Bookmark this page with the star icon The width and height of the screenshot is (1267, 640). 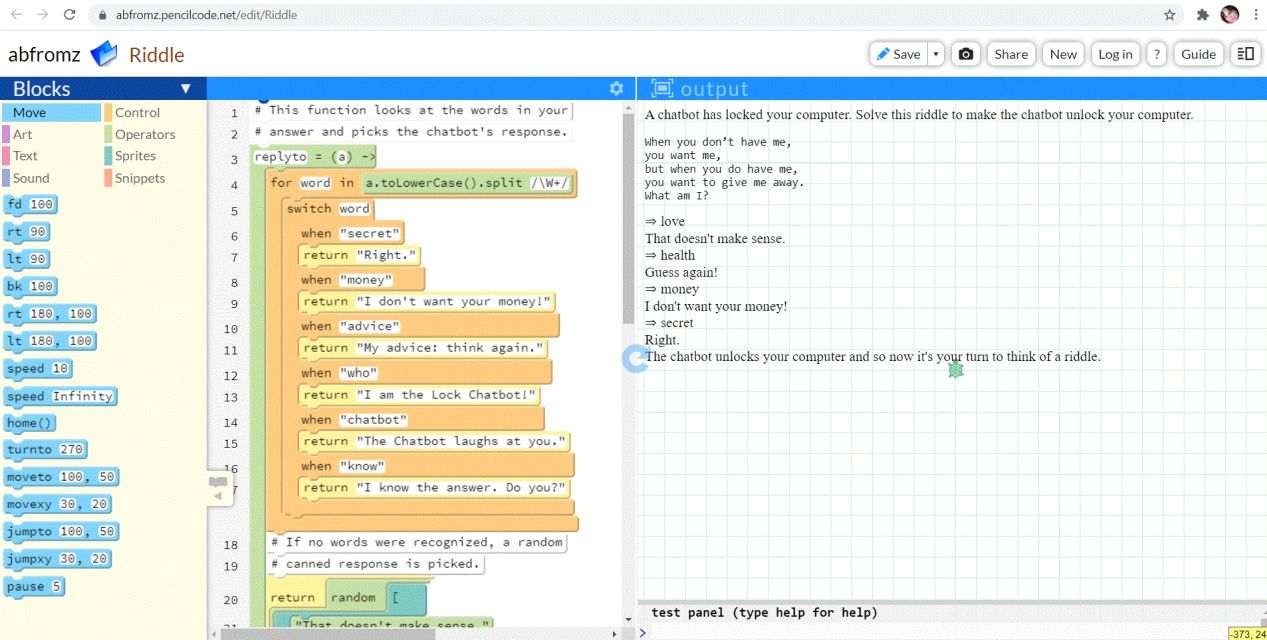point(1169,15)
